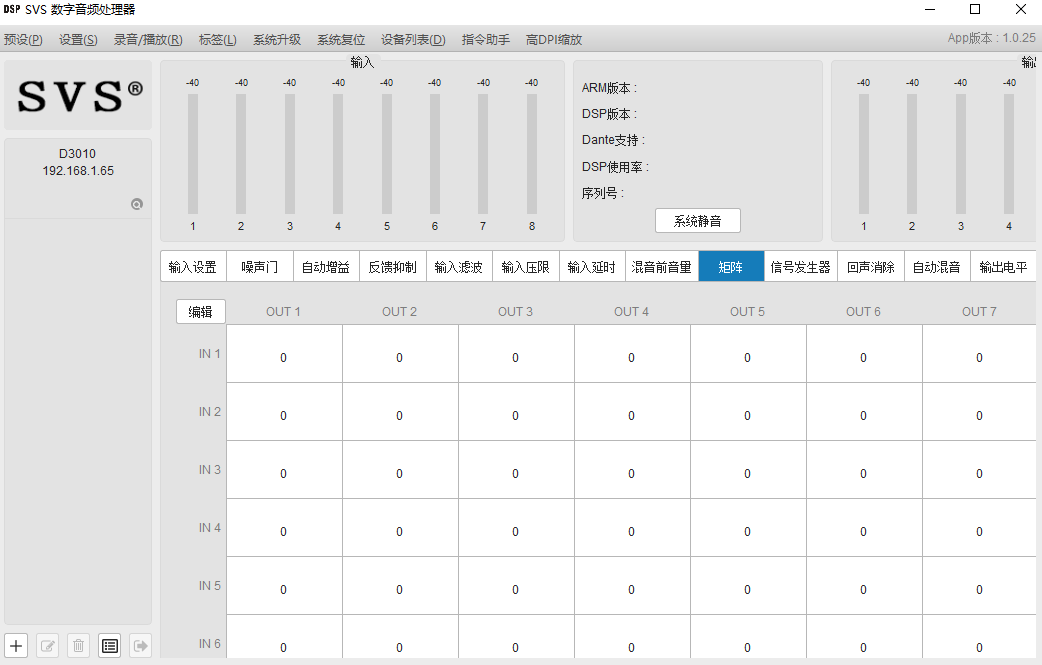Select the edit device icon

47,645
